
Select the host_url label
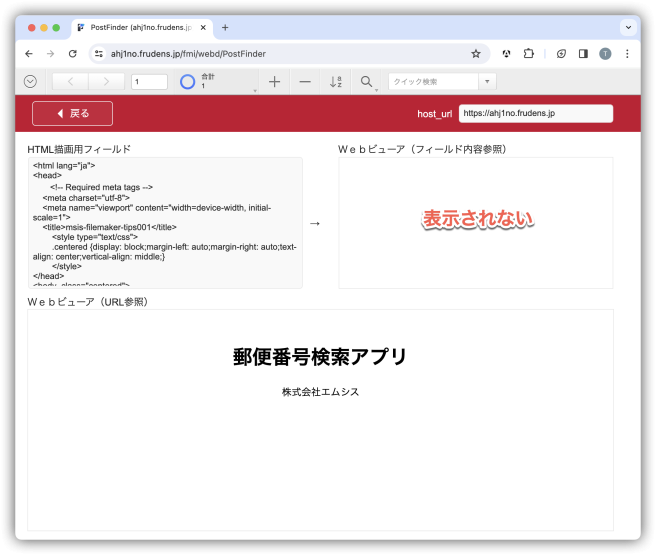(x=435, y=114)
